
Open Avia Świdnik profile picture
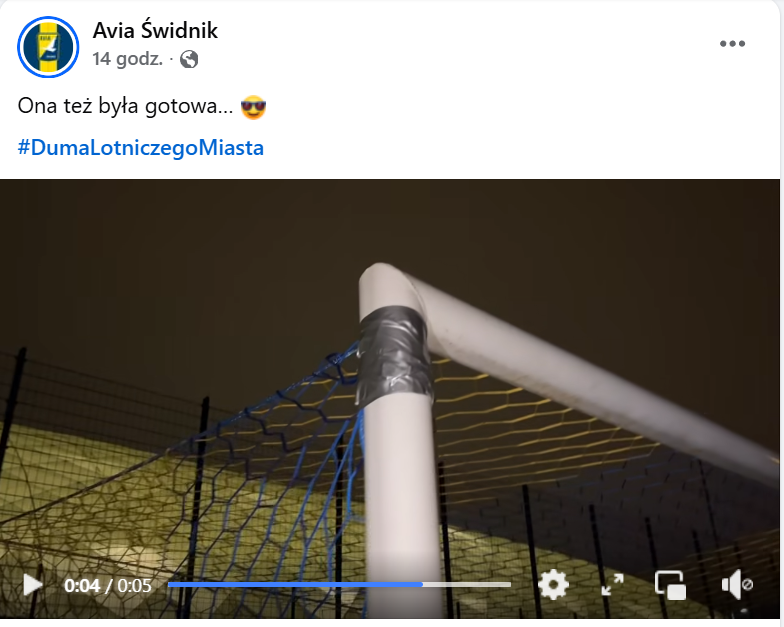tap(48, 47)
